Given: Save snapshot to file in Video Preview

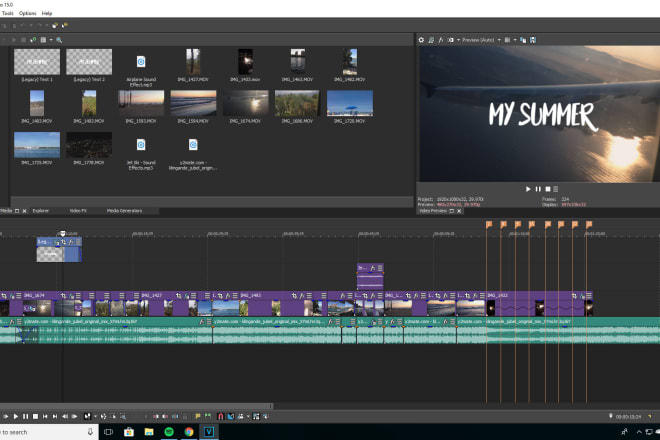Looking at the screenshot, I should point(533,40).
